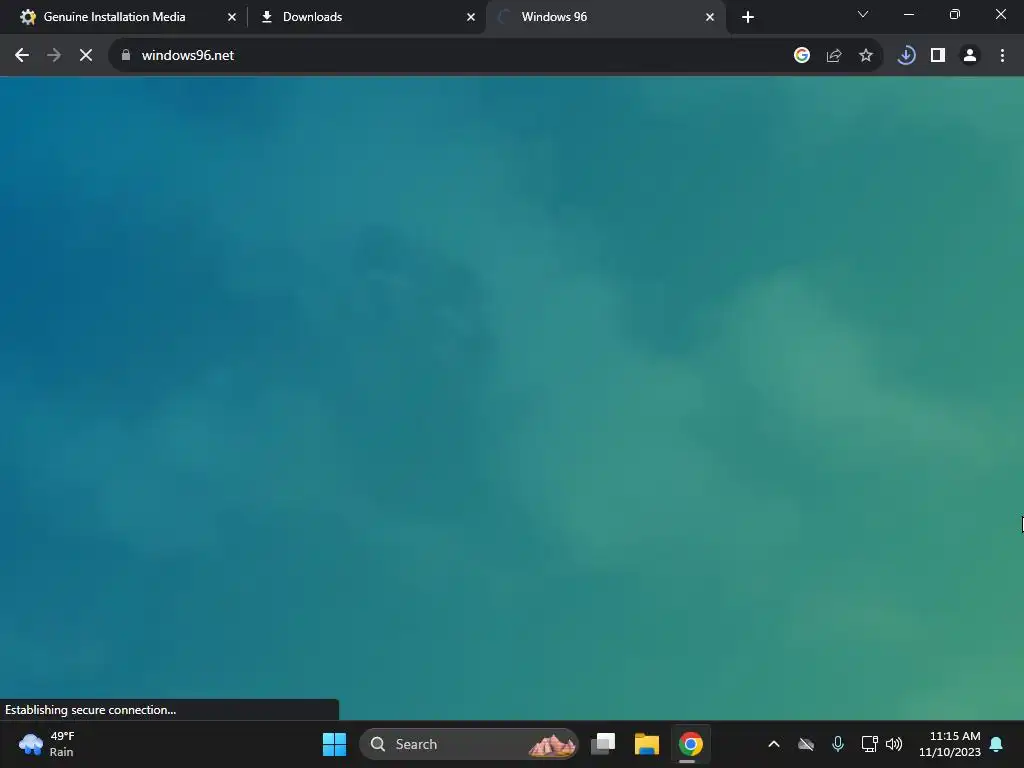The image size is (1024, 768).
Task: Minimize the Chrome window
Action: (x=908, y=14)
